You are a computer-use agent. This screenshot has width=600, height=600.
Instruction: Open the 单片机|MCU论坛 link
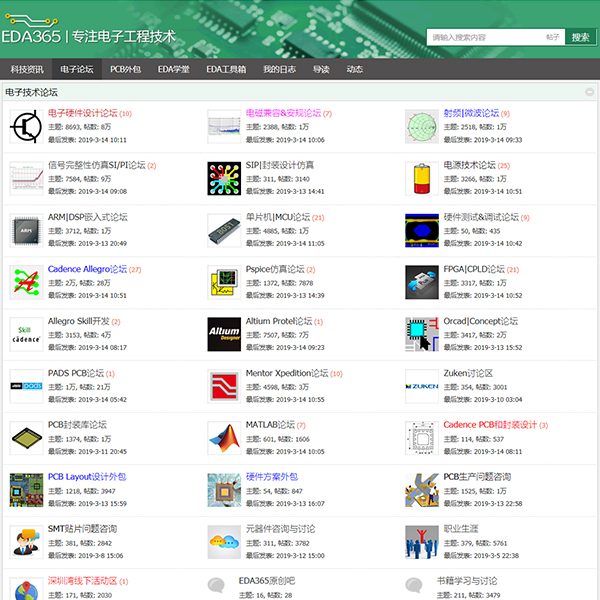click(x=278, y=217)
